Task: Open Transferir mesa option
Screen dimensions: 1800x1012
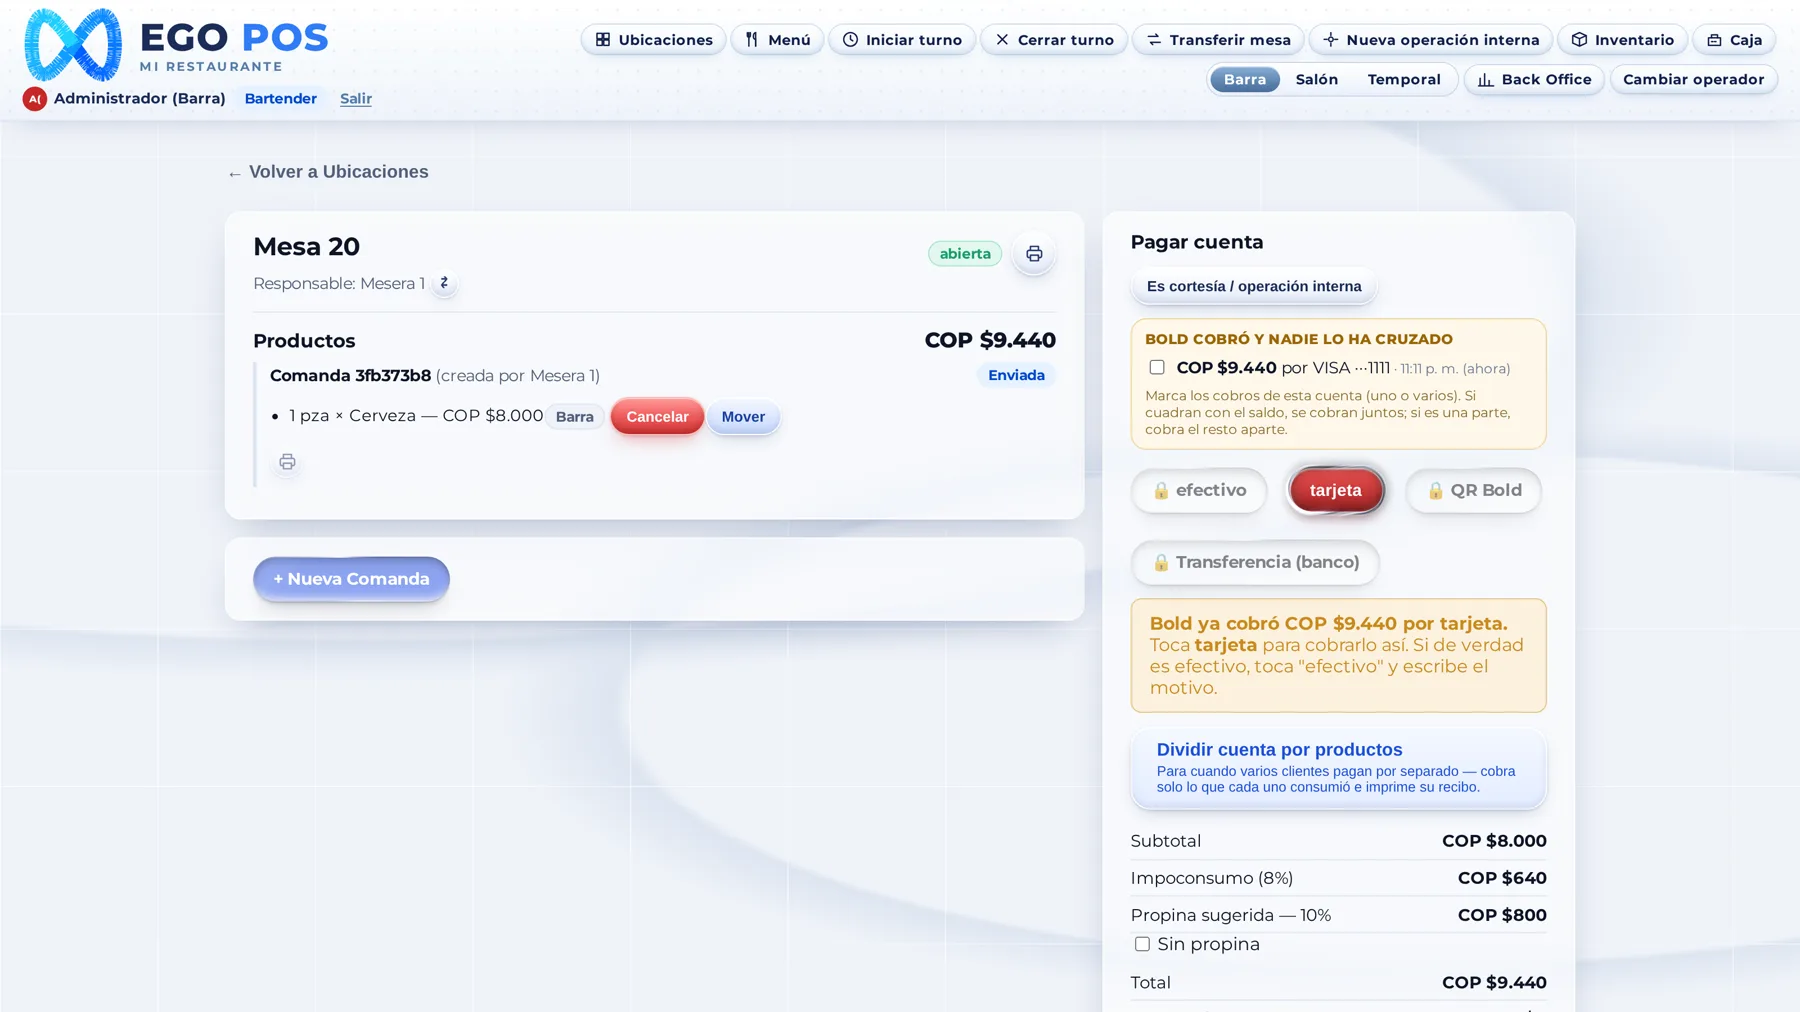Action: [x=1218, y=40]
